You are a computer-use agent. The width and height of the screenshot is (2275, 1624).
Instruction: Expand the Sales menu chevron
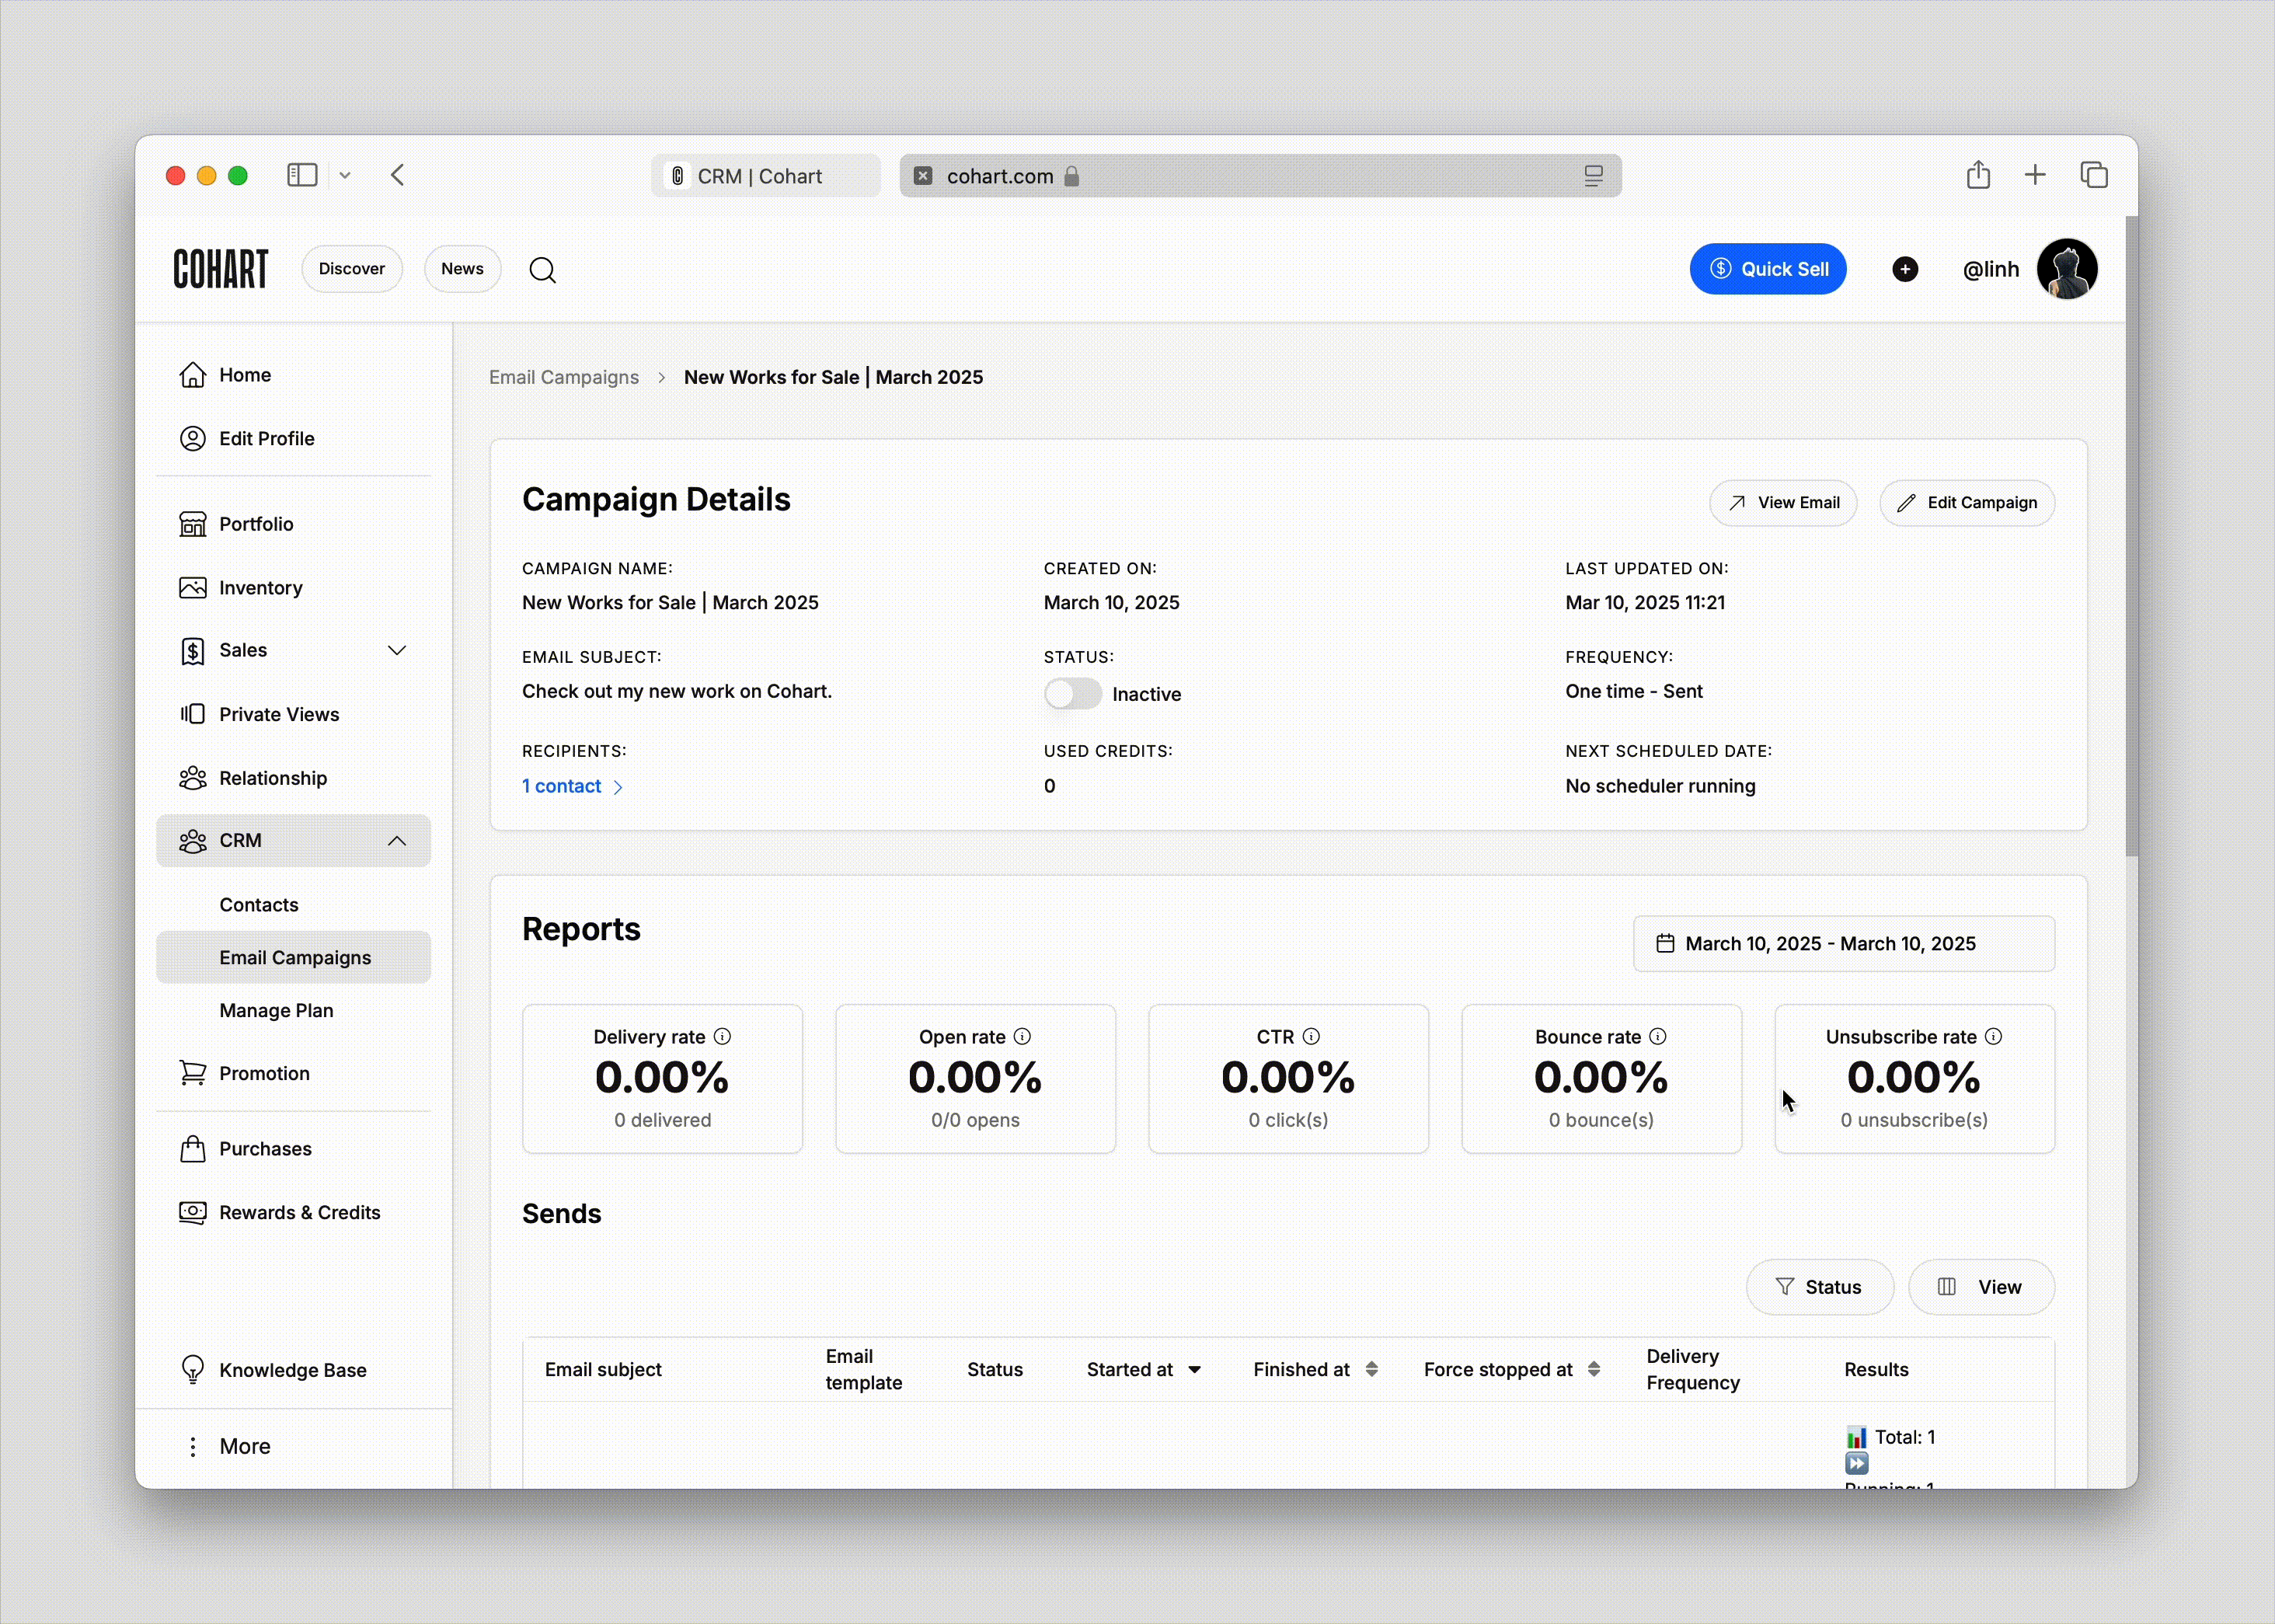(397, 651)
